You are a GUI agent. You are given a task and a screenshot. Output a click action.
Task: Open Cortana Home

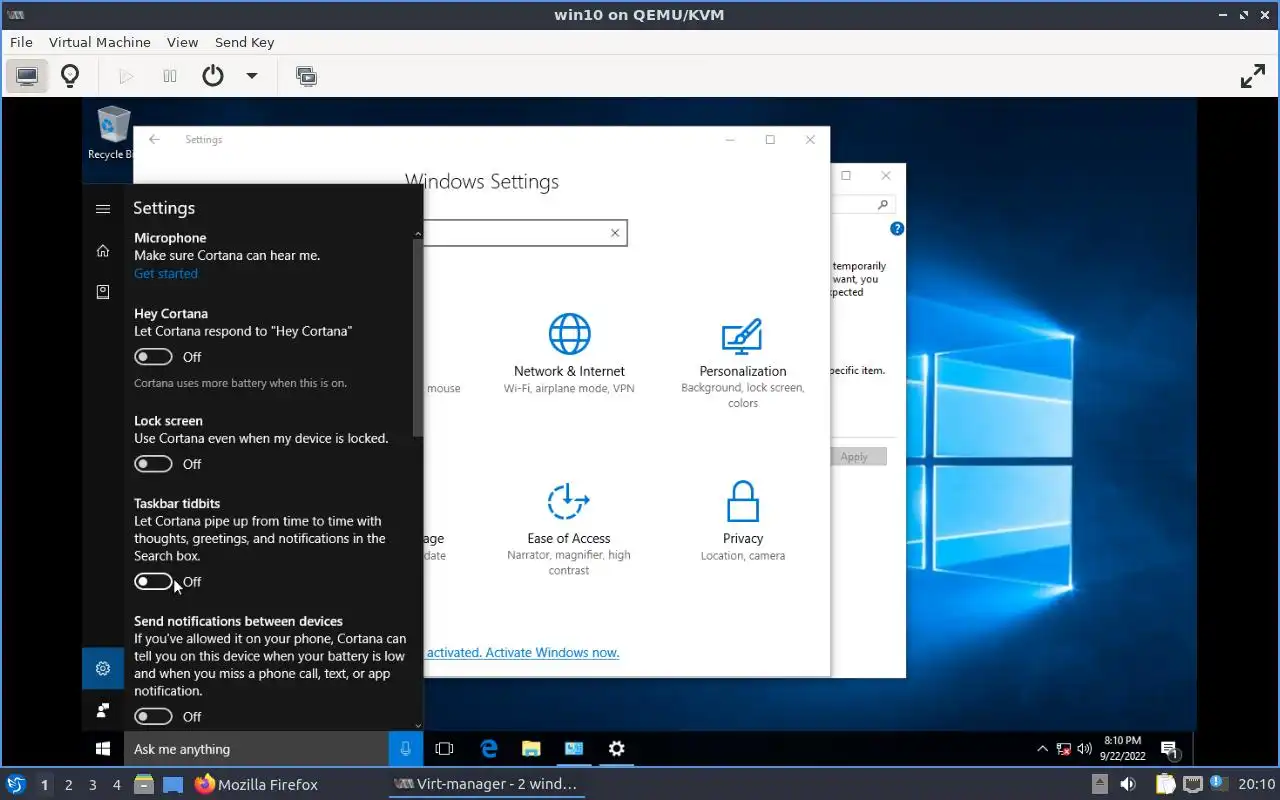coord(103,251)
